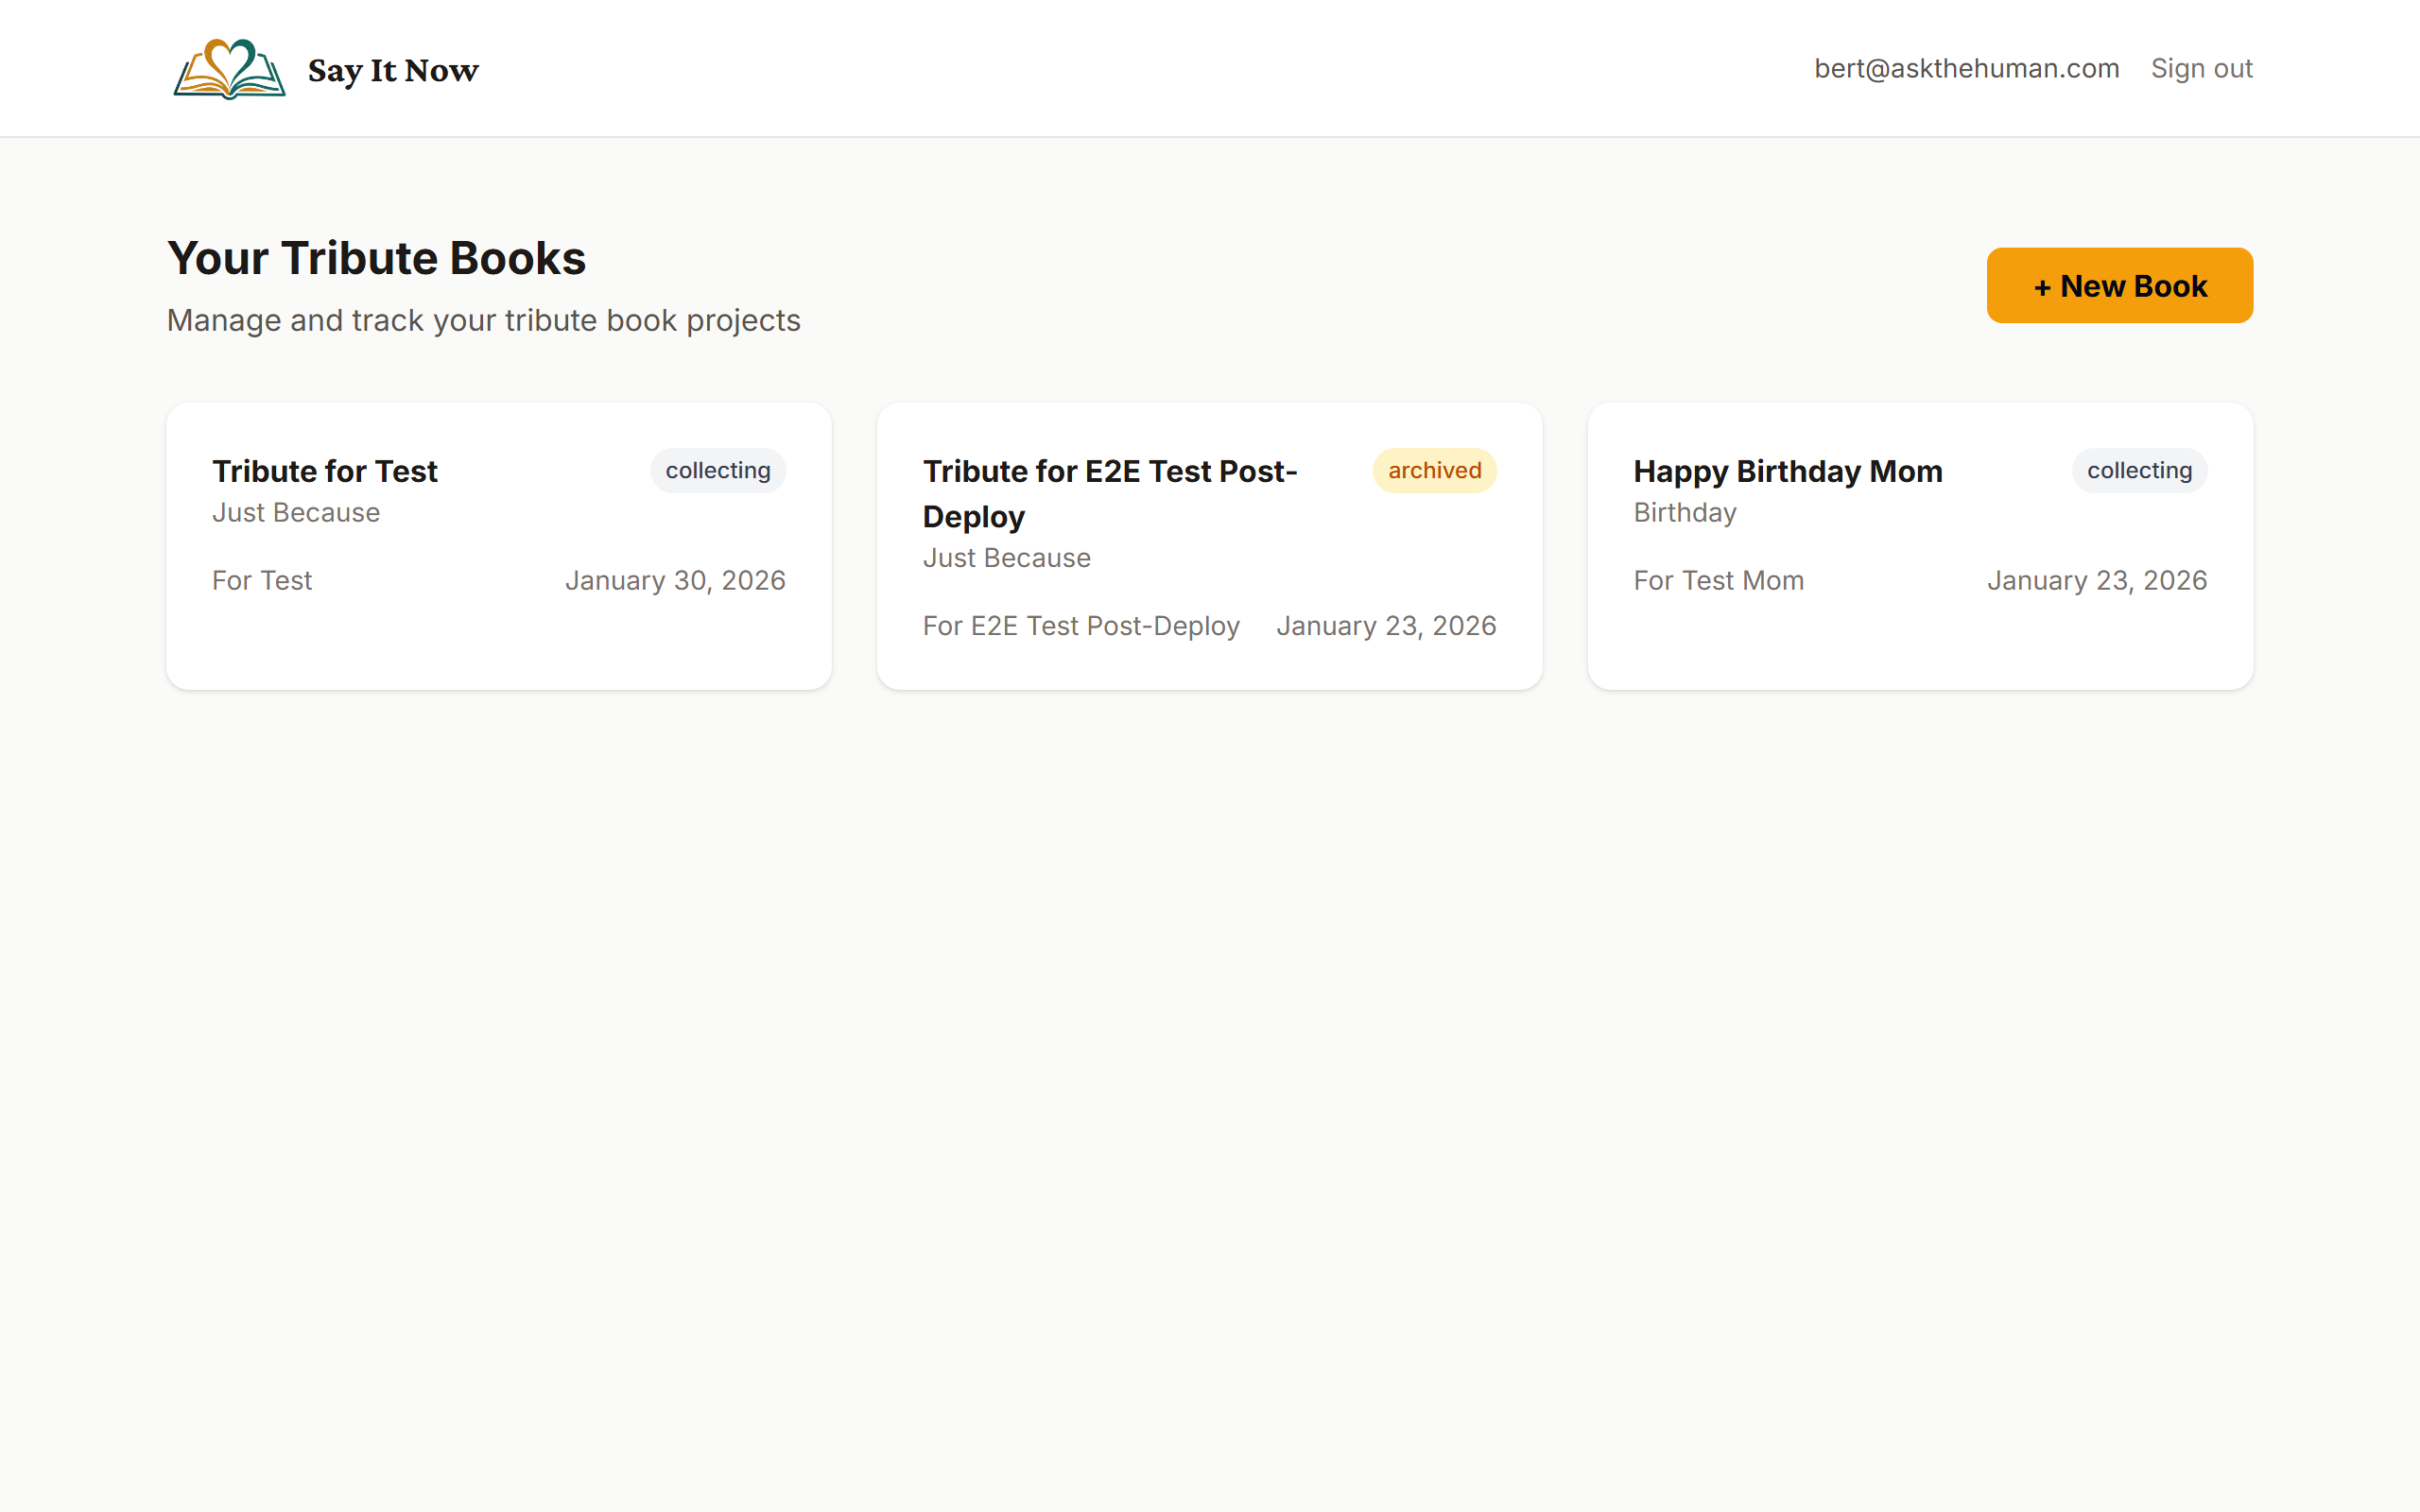
Task: Click the collecting badge on Happy Birthday Mom
Action: tap(2137, 470)
